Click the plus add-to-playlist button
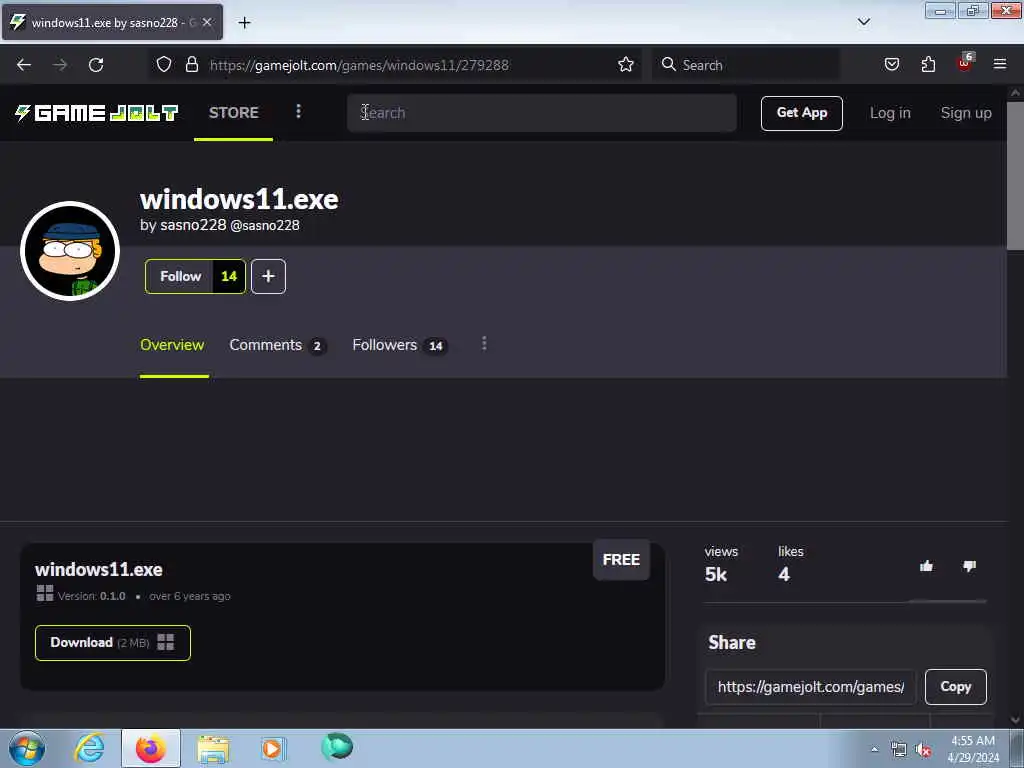This screenshot has height=768, width=1024. (268, 276)
